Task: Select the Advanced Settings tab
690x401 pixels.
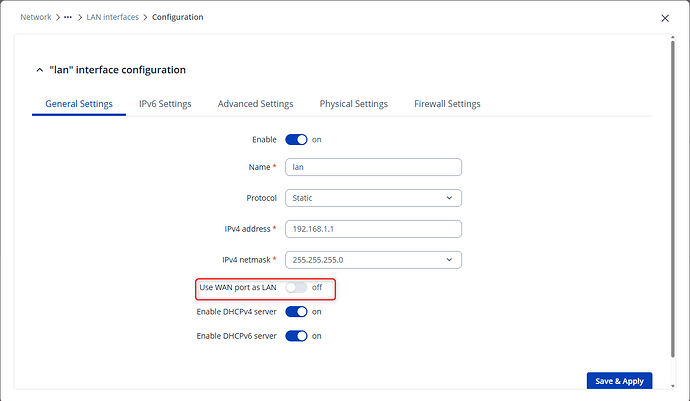Action: tap(255, 104)
